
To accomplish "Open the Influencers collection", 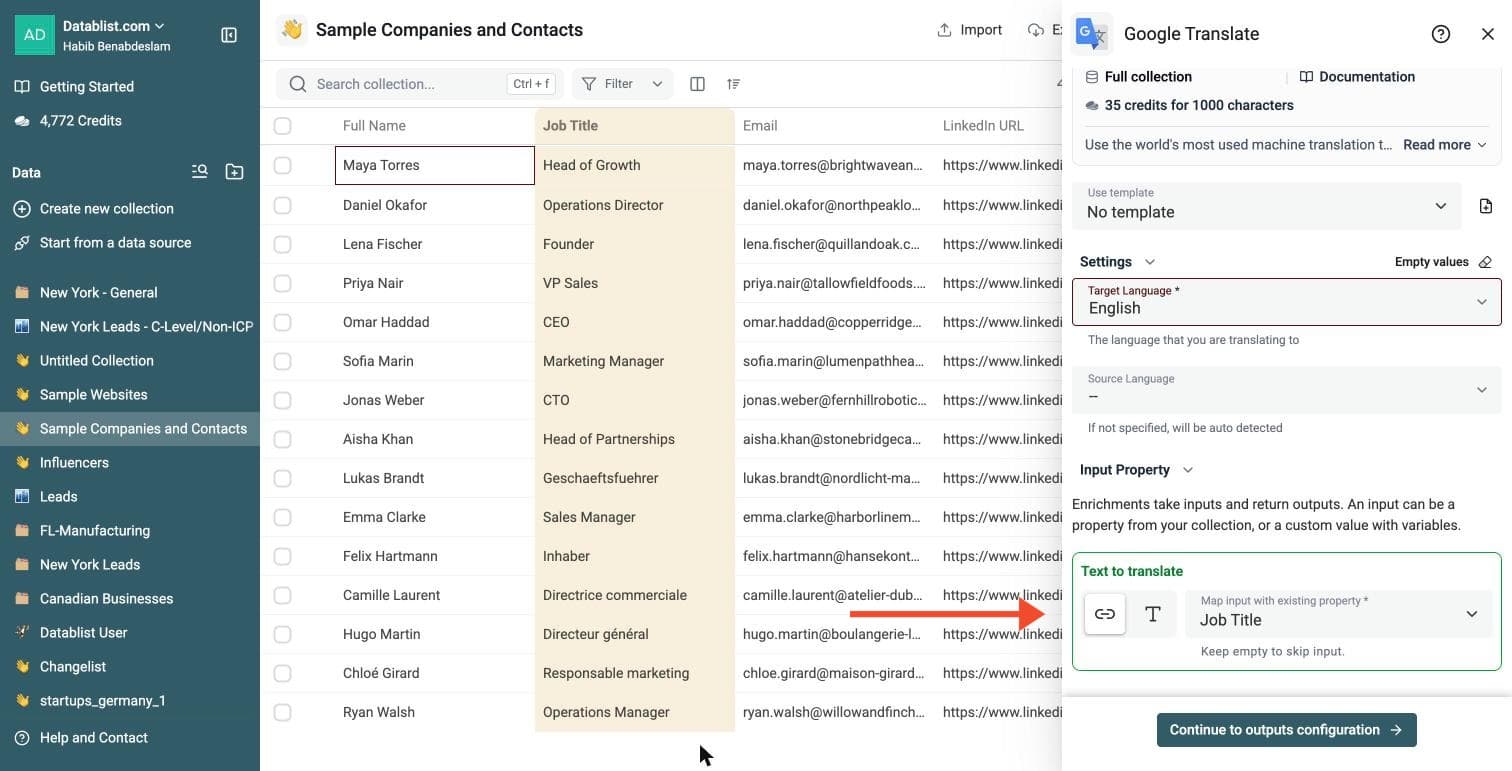I will pyautogui.click(x=74, y=463).
